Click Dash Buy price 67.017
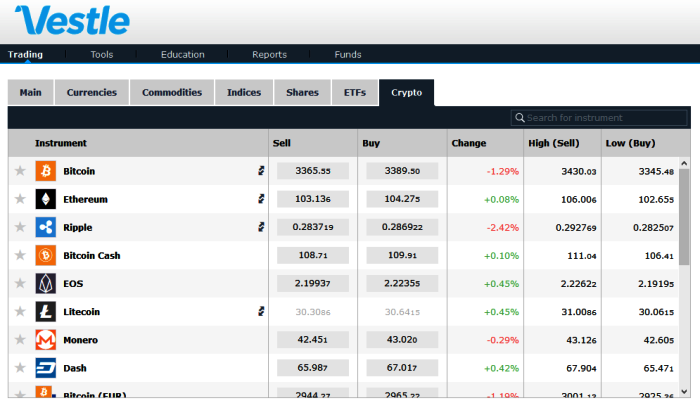The height and width of the screenshot is (400, 700). point(402,368)
